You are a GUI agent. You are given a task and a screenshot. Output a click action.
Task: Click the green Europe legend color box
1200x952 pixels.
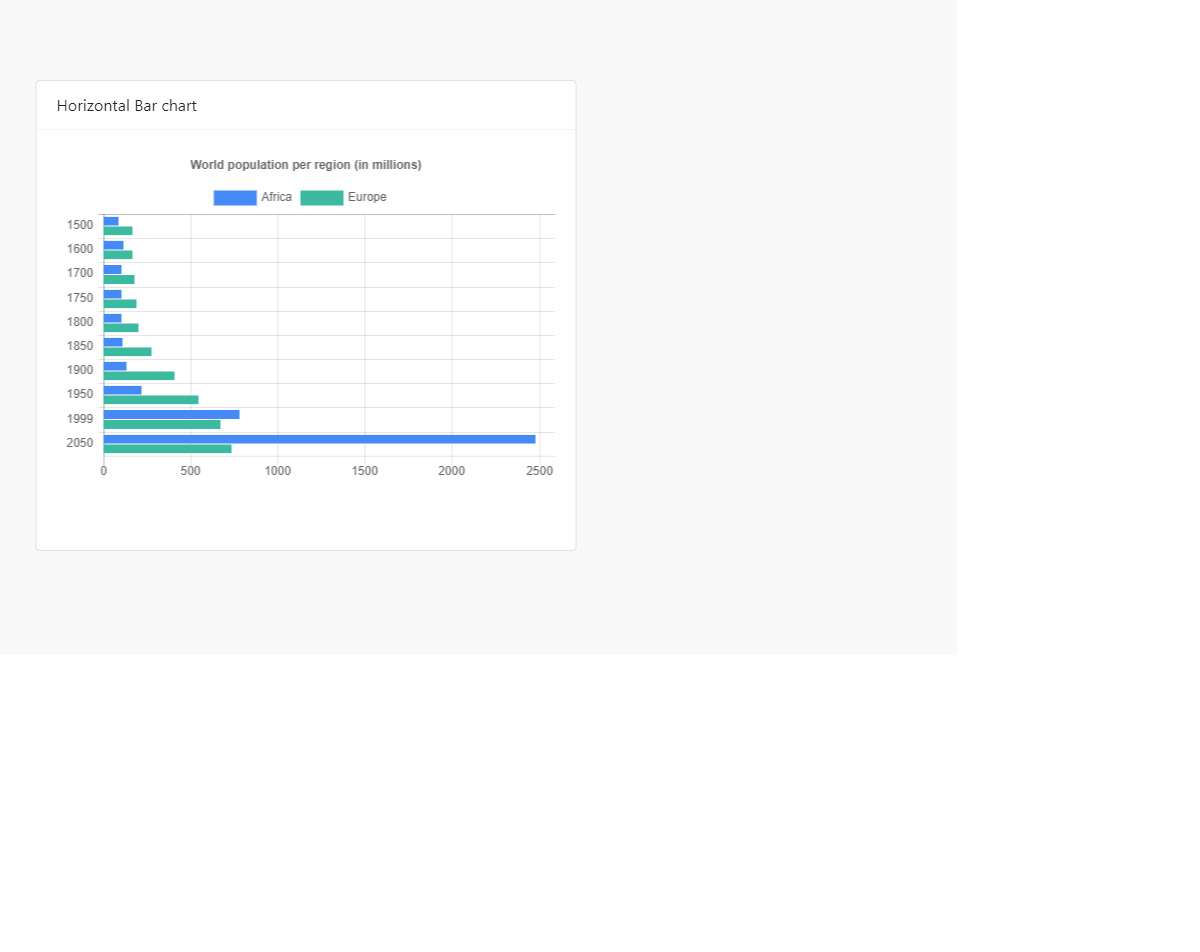click(x=322, y=198)
